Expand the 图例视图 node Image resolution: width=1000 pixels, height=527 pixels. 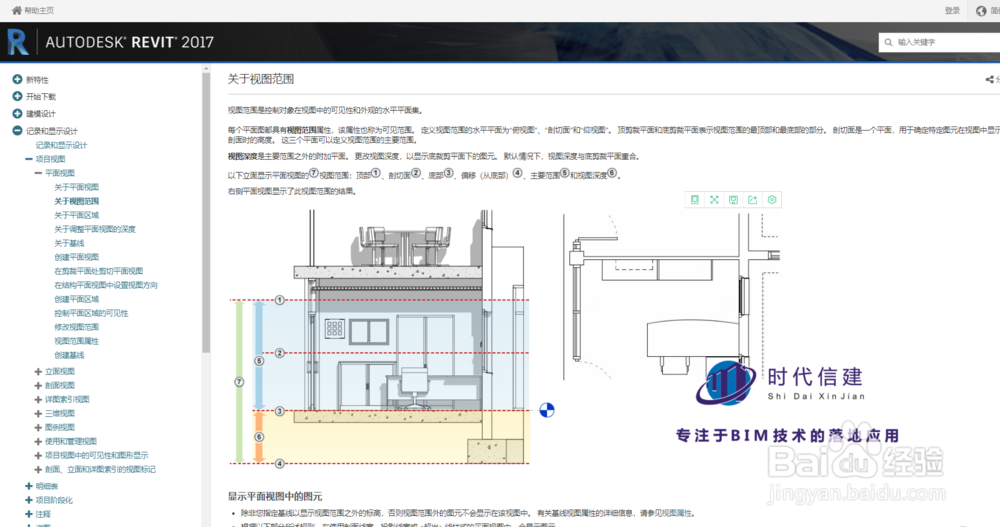[38, 427]
